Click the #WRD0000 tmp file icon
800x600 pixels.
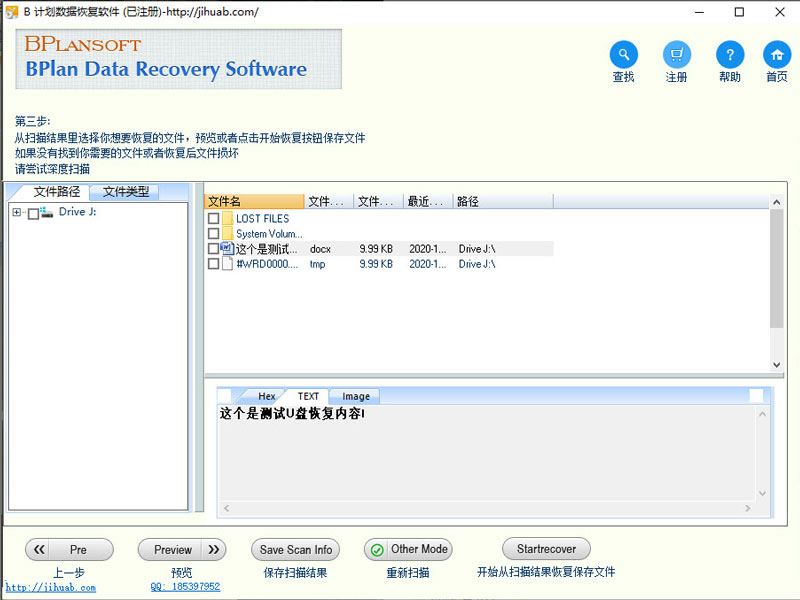pyautogui.click(x=228, y=264)
